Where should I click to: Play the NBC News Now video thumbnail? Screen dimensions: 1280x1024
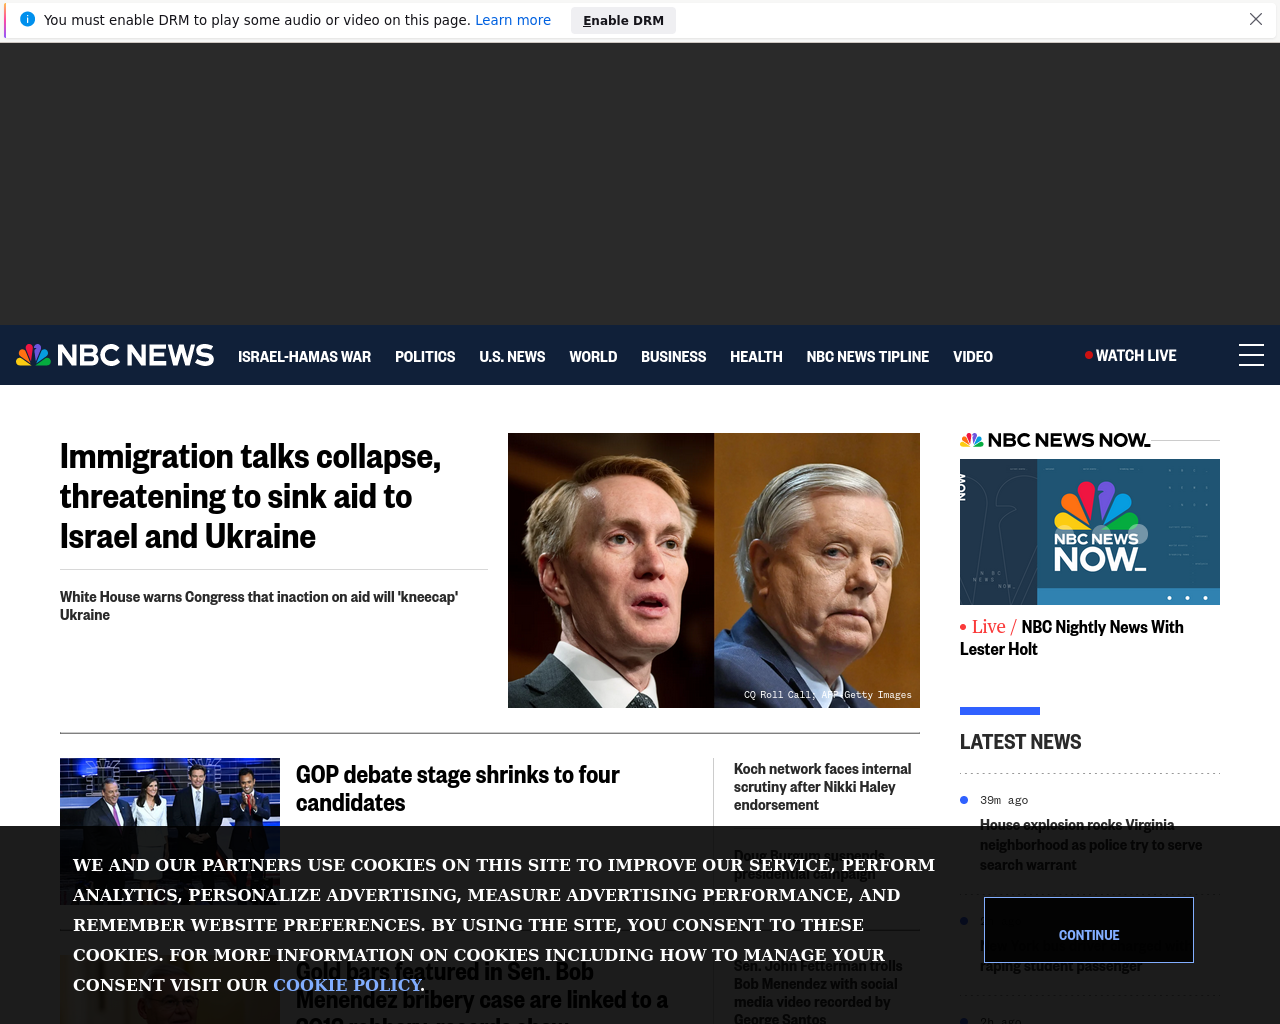point(1090,532)
